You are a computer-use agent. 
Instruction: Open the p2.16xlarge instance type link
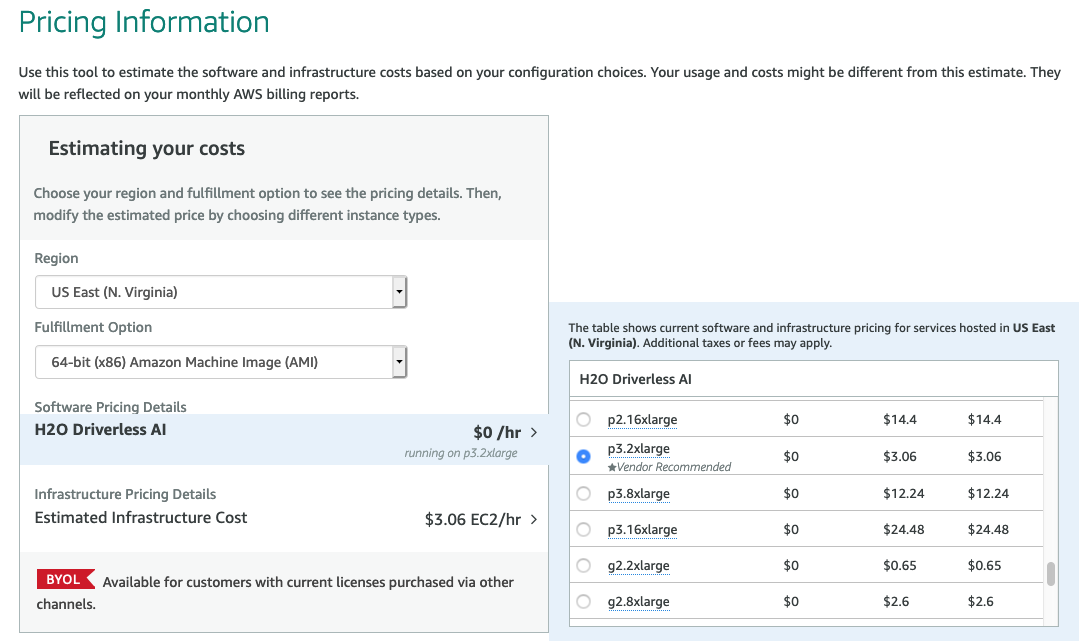point(641,420)
